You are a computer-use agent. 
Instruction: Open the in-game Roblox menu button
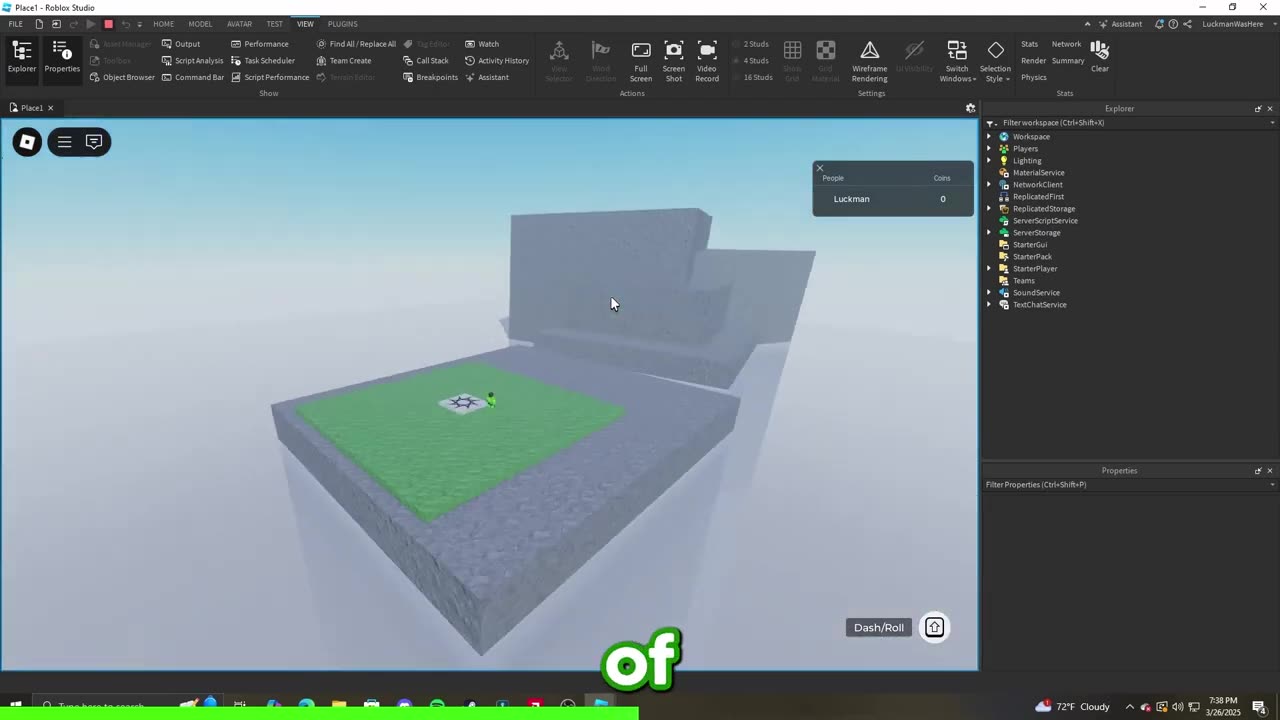(27, 142)
